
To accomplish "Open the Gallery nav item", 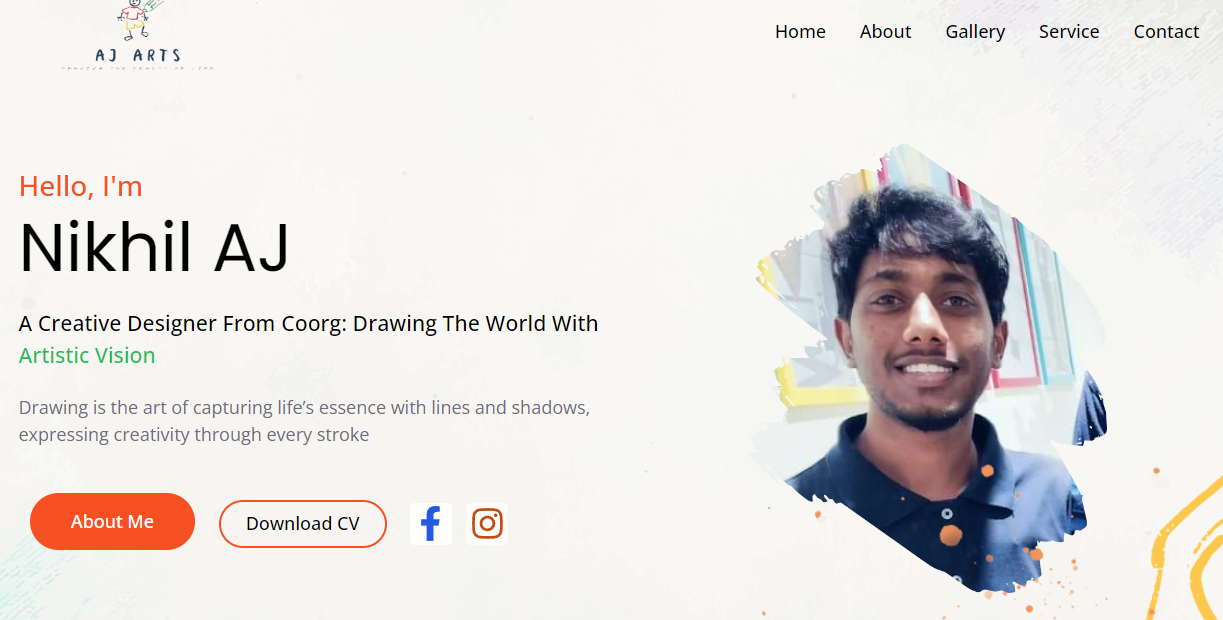I will pyautogui.click(x=975, y=32).
